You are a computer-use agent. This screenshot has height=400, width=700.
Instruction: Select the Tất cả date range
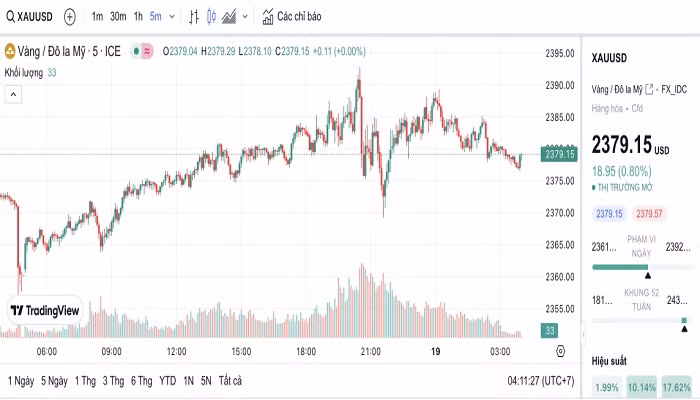point(230,381)
